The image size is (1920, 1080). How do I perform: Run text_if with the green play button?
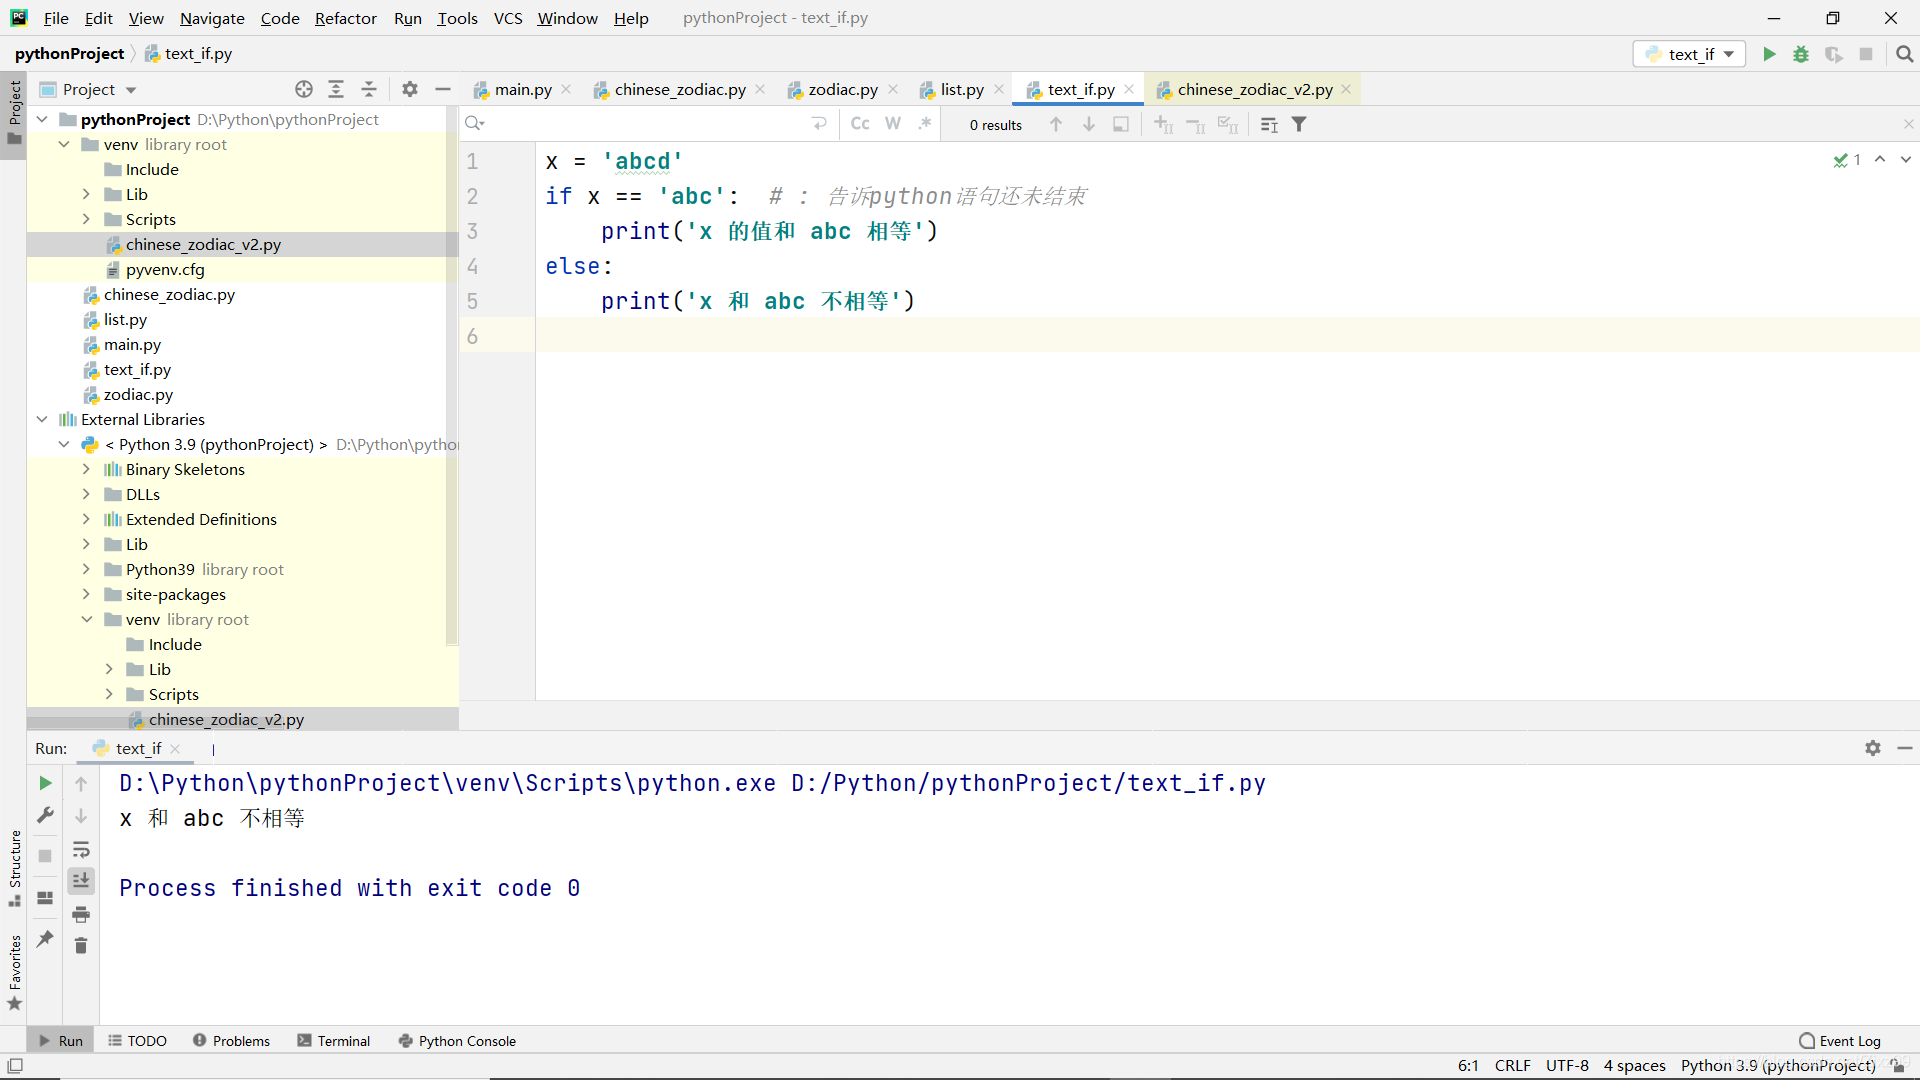[x=1769, y=54]
